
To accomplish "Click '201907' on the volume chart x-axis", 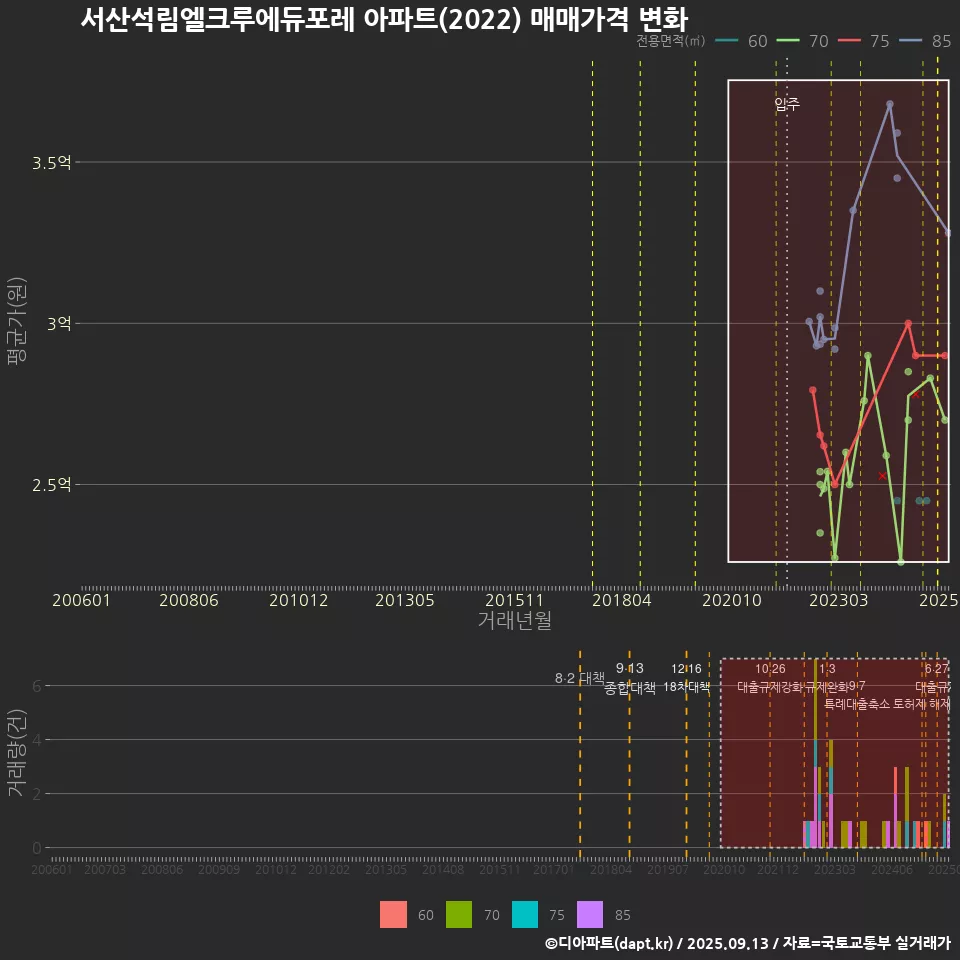I will [x=667, y=869].
